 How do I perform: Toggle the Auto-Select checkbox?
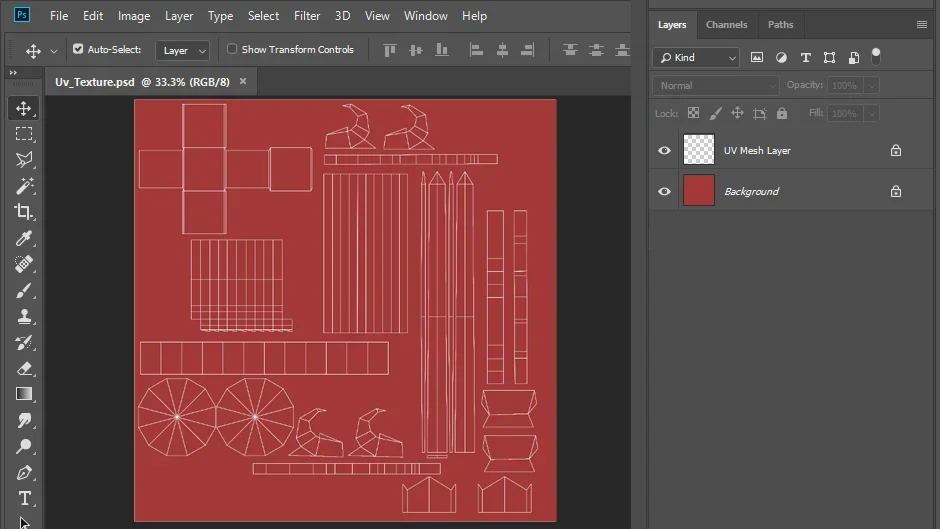pos(78,49)
